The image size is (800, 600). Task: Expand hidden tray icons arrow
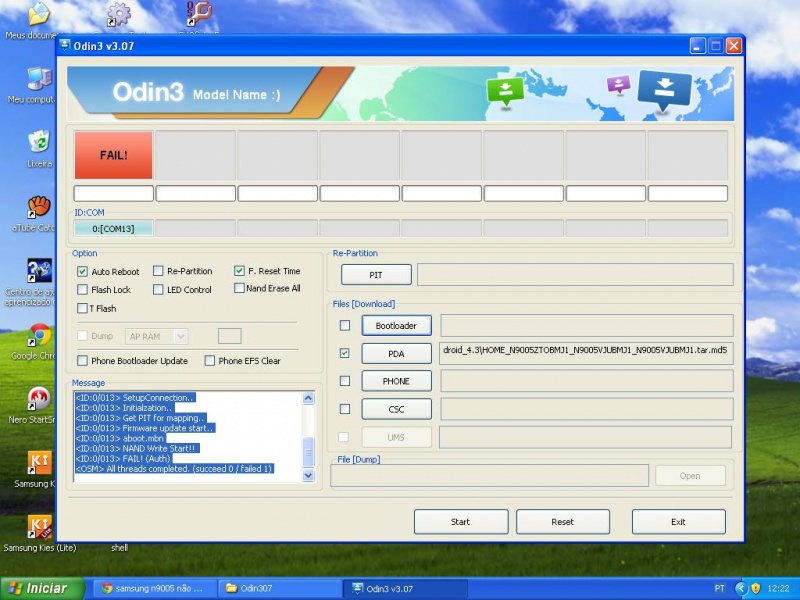(x=741, y=588)
